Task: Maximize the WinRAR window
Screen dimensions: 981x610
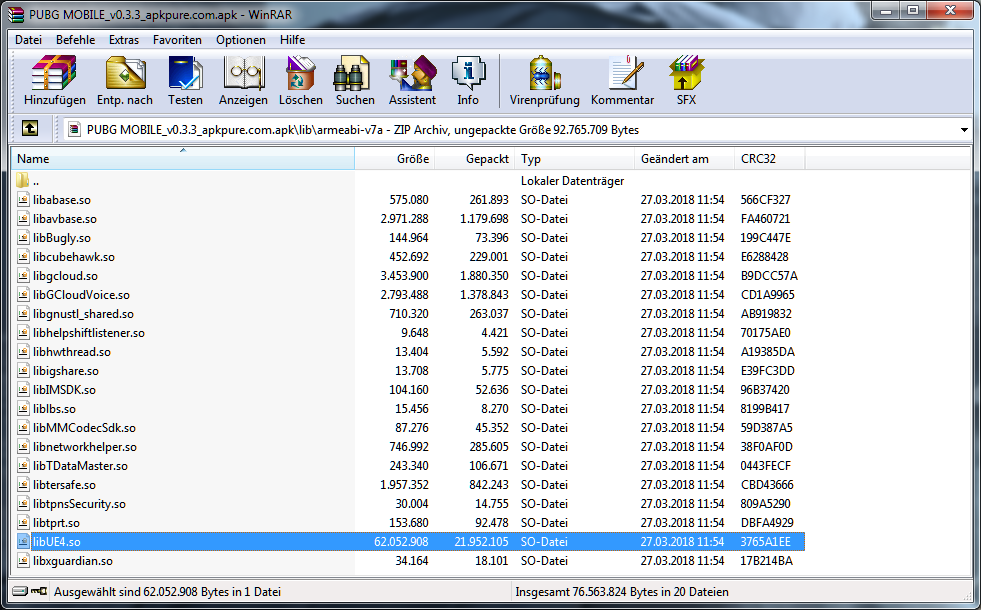Action: 913,11
